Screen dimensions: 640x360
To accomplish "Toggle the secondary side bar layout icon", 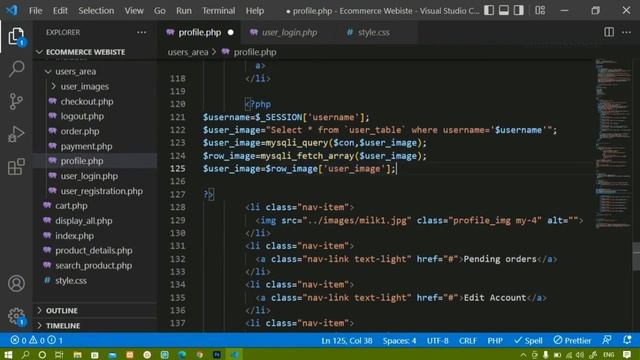I will click(x=519, y=10).
